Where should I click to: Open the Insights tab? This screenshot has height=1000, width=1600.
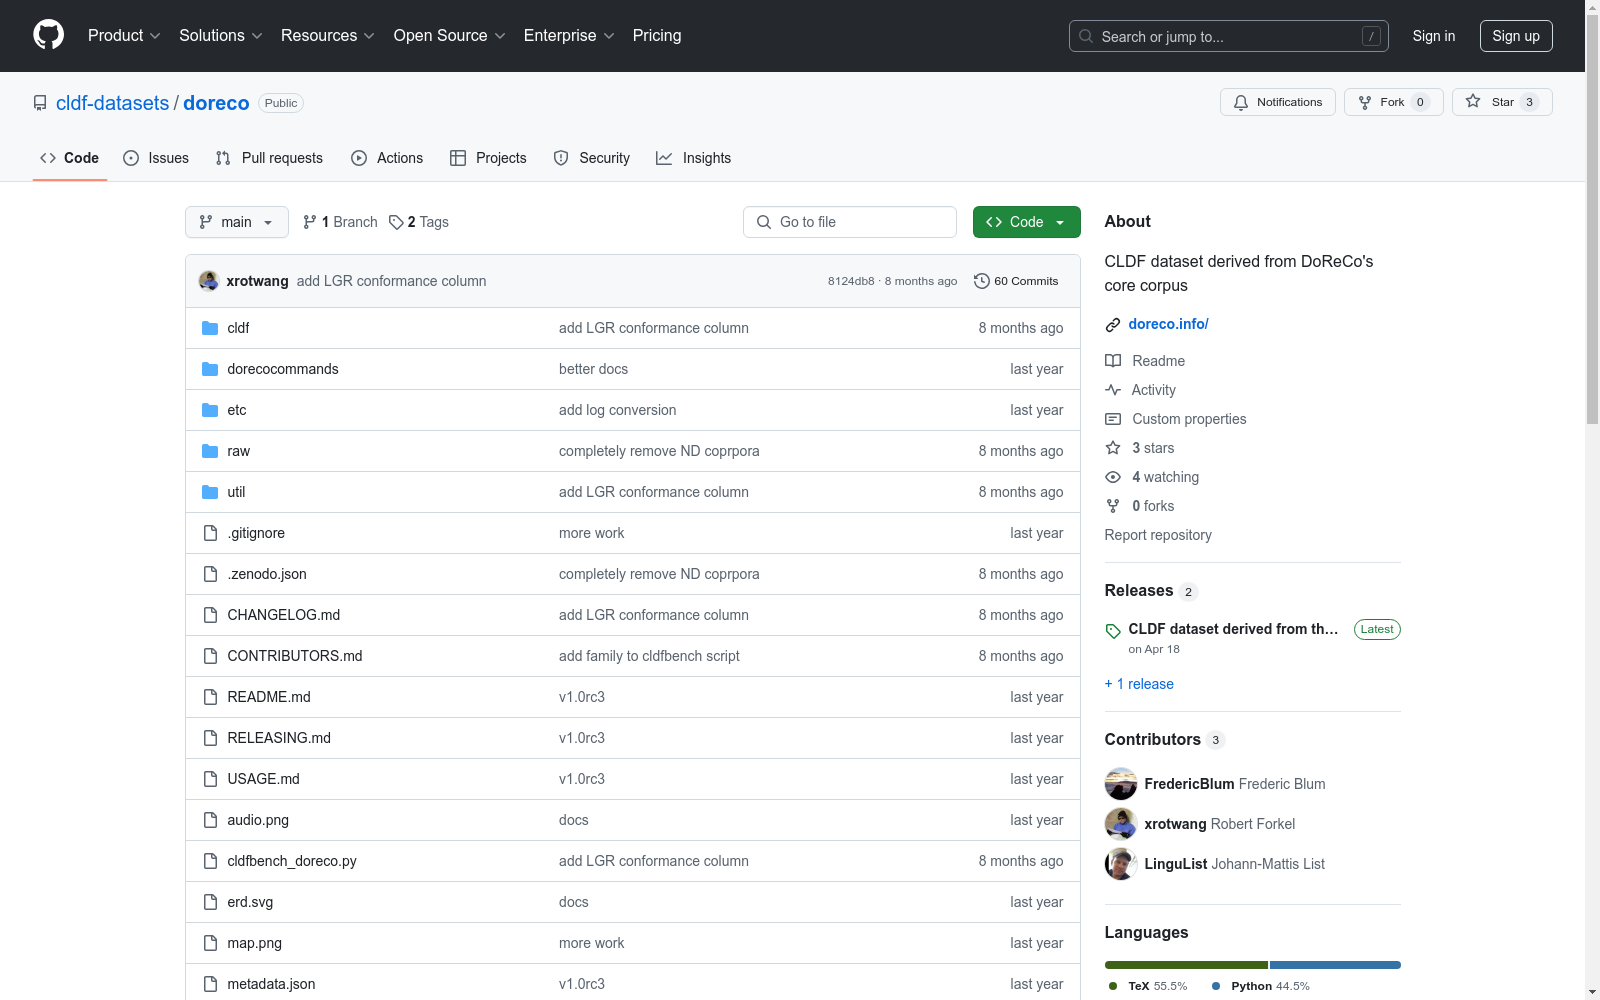[694, 158]
